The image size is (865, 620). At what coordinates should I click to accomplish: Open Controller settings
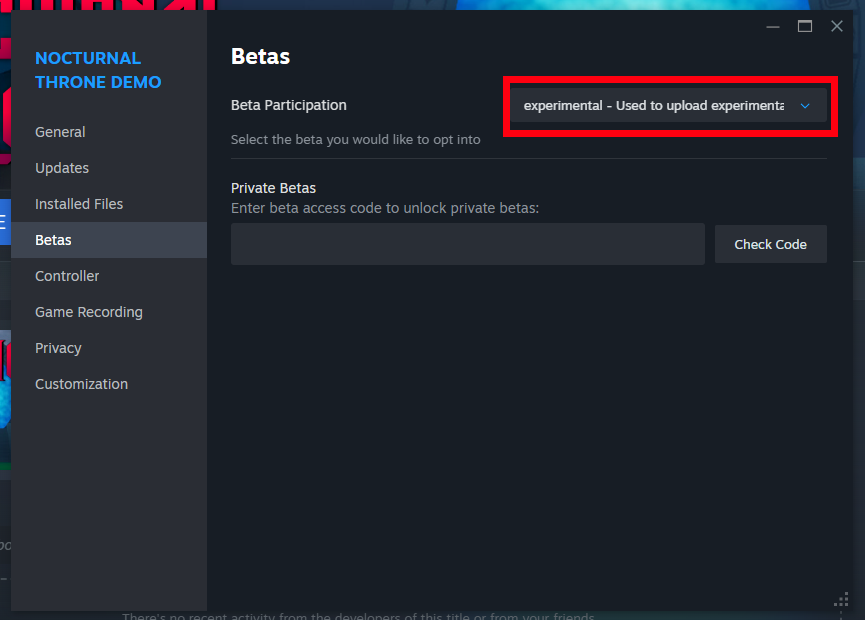point(67,276)
